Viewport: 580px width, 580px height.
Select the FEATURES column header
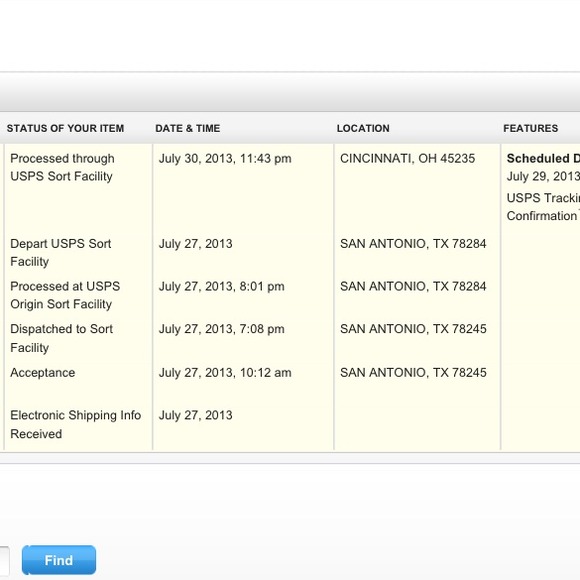pos(530,128)
